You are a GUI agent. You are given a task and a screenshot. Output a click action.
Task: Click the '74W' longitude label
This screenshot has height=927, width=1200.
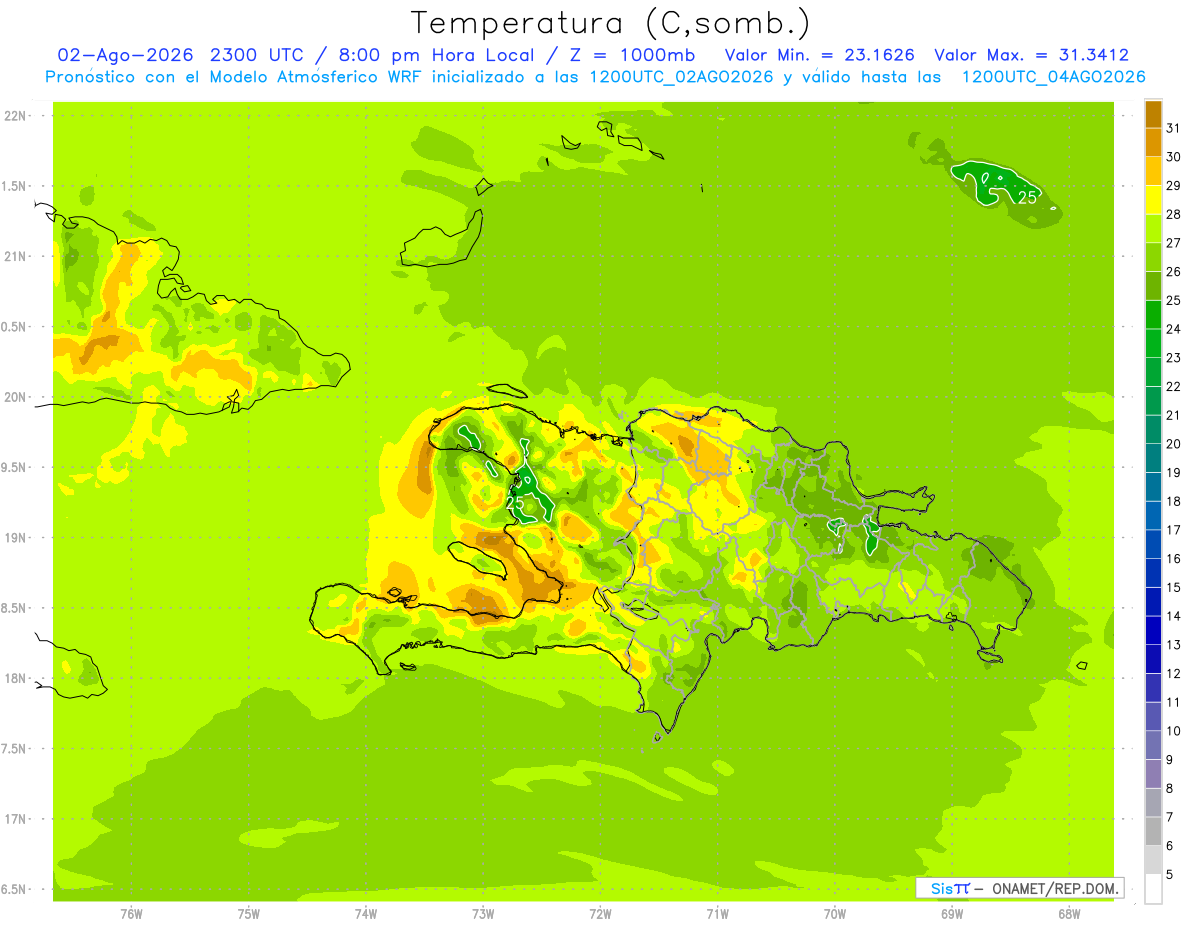pyautogui.click(x=365, y=913)
